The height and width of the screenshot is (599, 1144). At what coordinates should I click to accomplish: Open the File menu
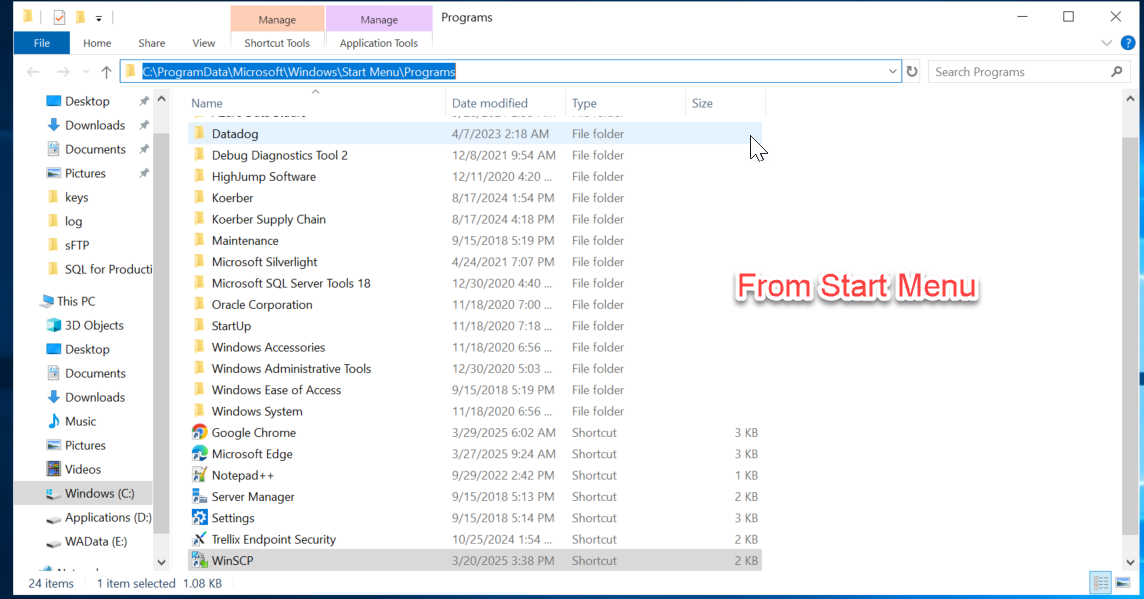[x=42, y=43]
